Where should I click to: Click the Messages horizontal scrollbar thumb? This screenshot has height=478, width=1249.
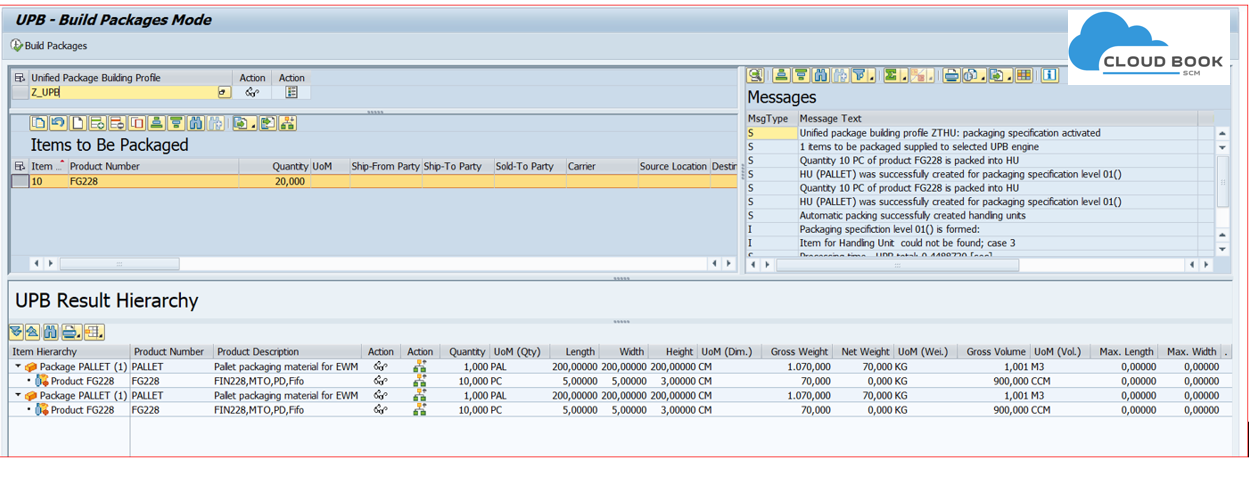tap(897, 264)
